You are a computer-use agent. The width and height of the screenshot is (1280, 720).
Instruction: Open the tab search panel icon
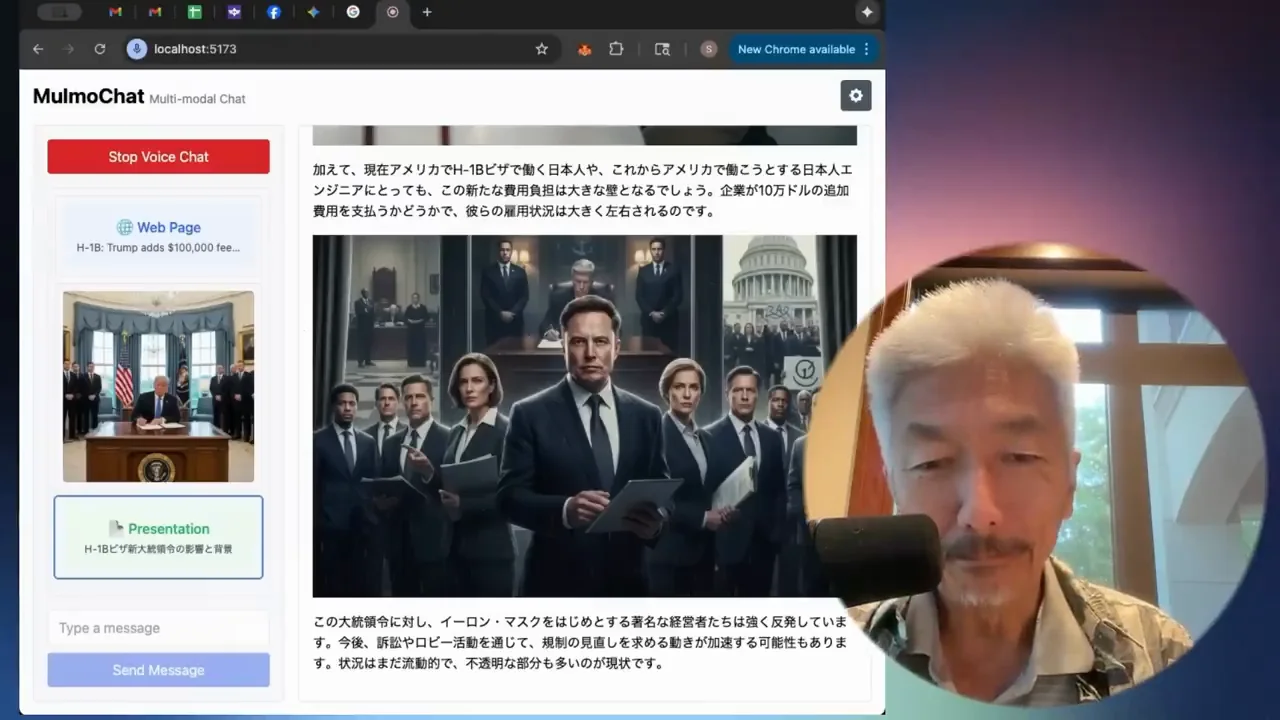pos(662,49)
